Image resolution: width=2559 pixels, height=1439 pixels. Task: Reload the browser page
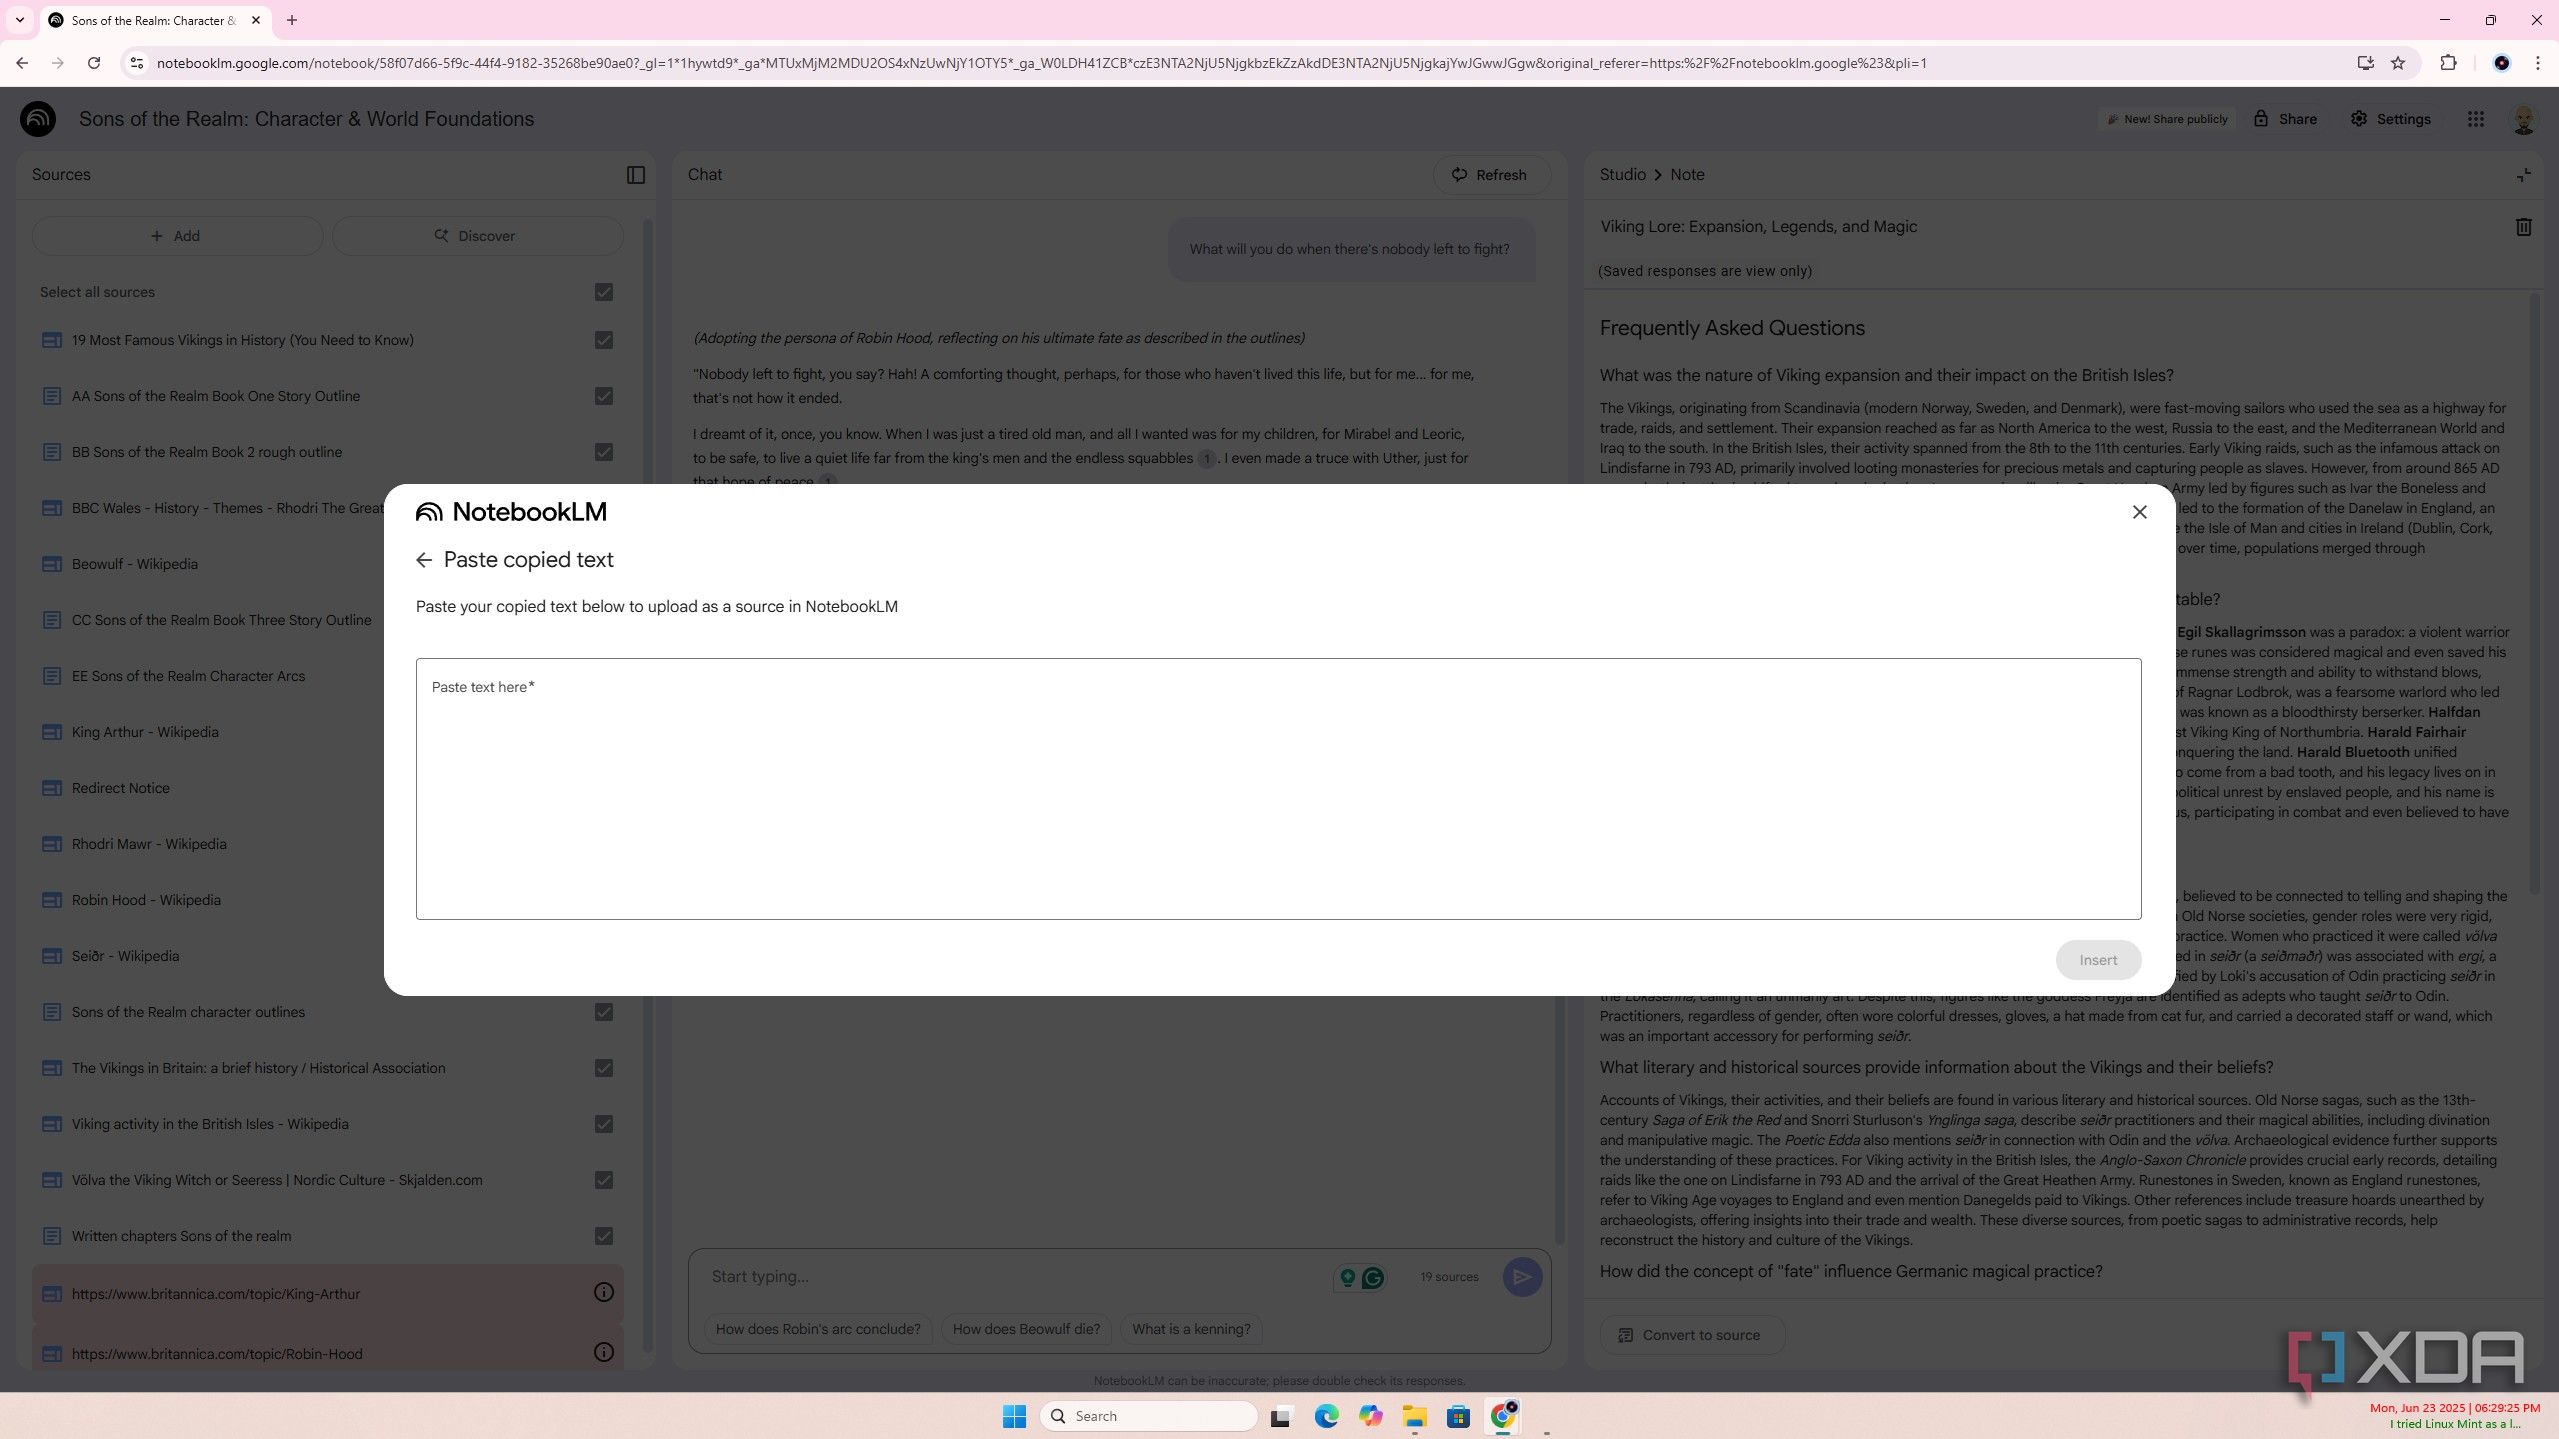click(x=94, y=63)
